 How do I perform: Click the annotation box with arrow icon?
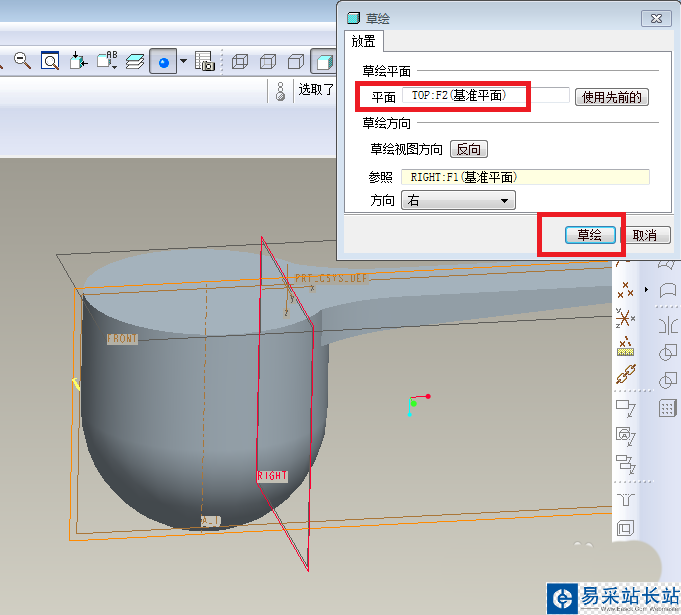pos(625,408)
